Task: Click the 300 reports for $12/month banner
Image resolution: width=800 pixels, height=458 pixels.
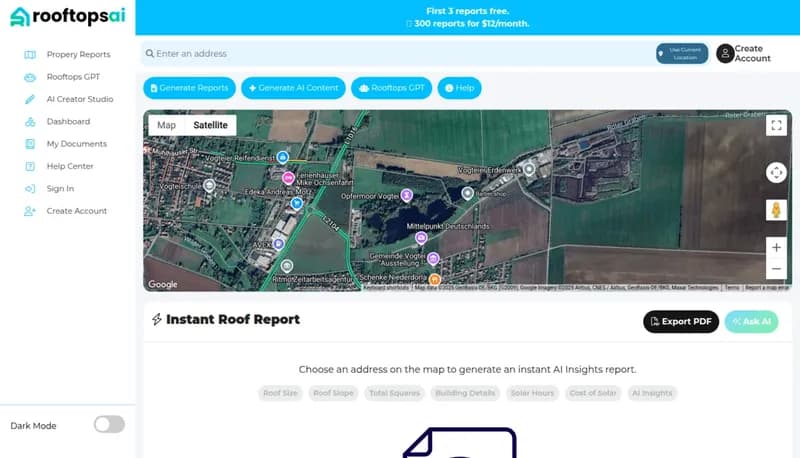Action: point(468,23)
